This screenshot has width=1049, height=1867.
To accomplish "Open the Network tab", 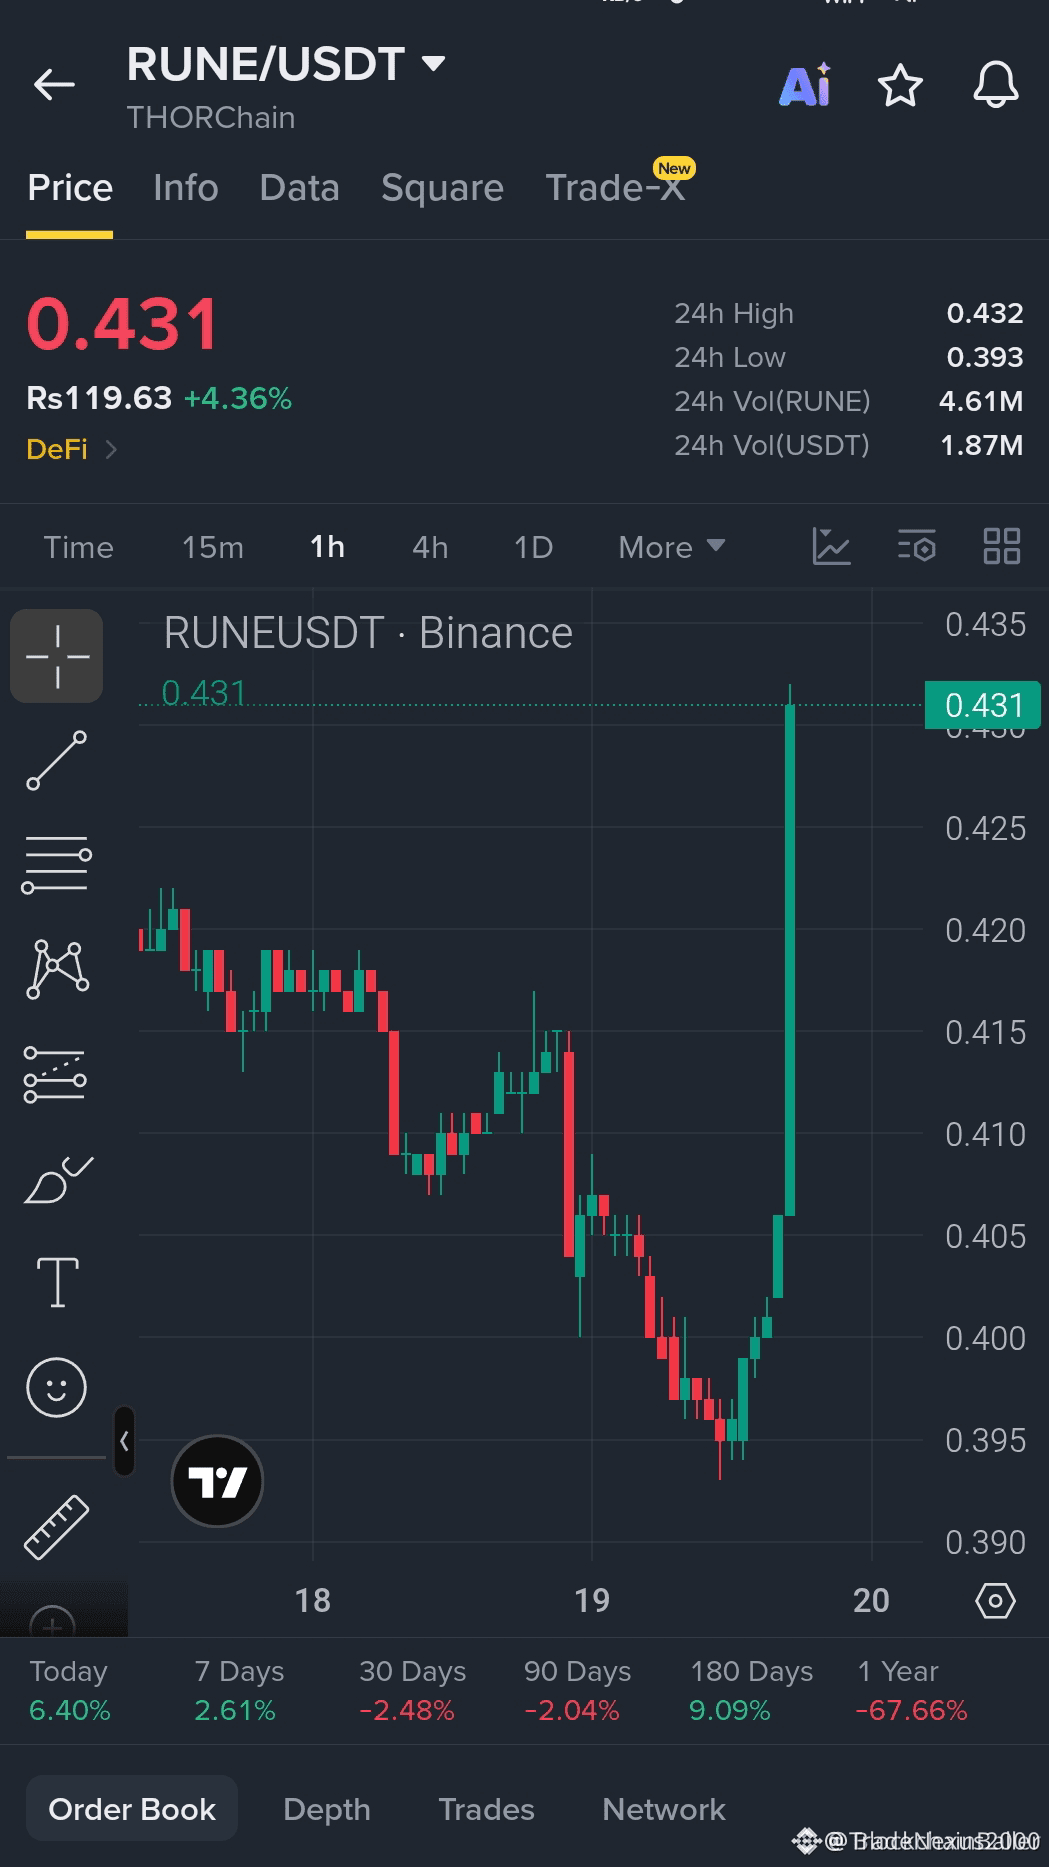I will [x=664, y=1809].
